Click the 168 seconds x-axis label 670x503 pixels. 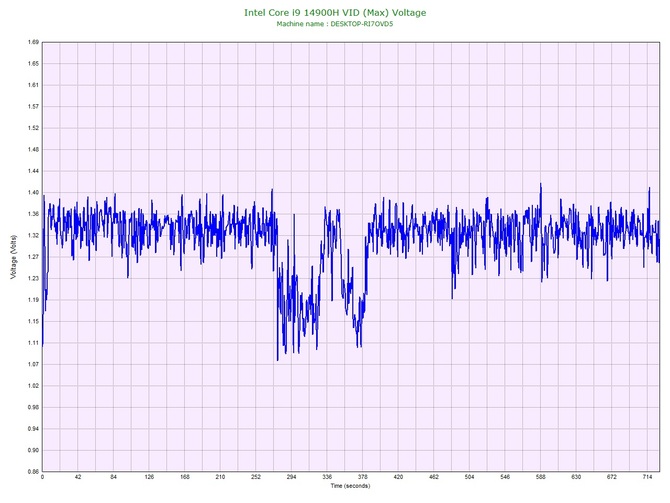tap(185, 477)
